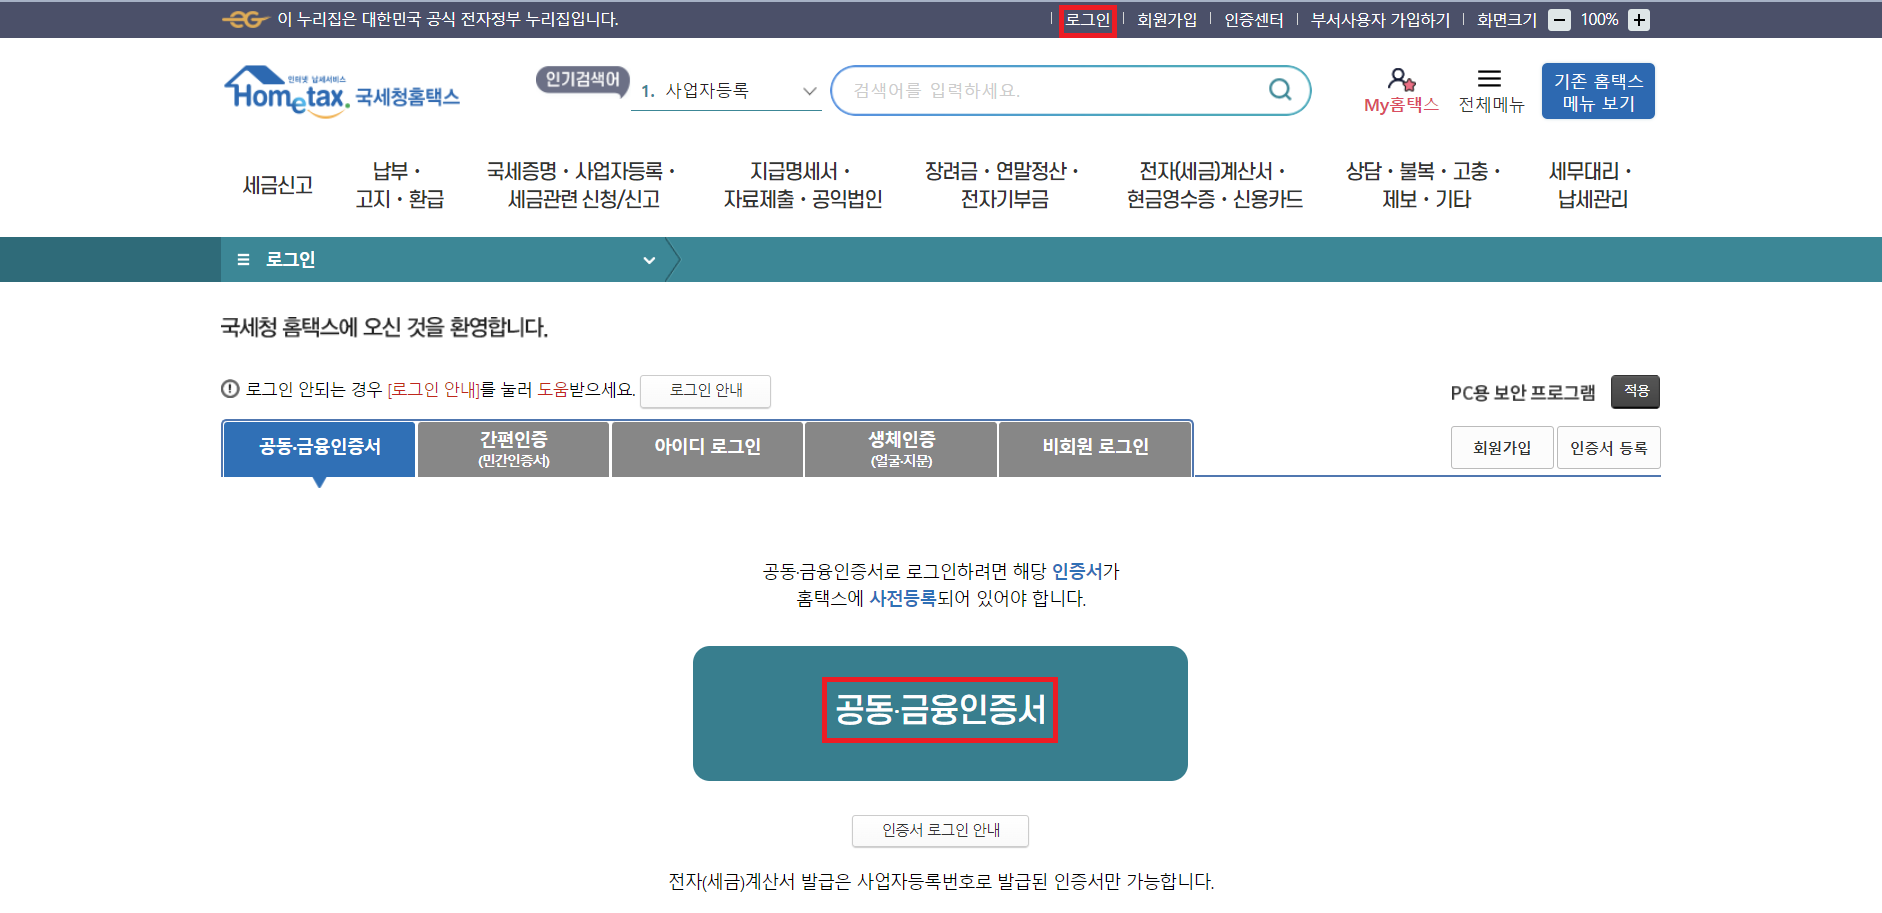Switch to the 간편인증 login tab

(x=512, y=448)
